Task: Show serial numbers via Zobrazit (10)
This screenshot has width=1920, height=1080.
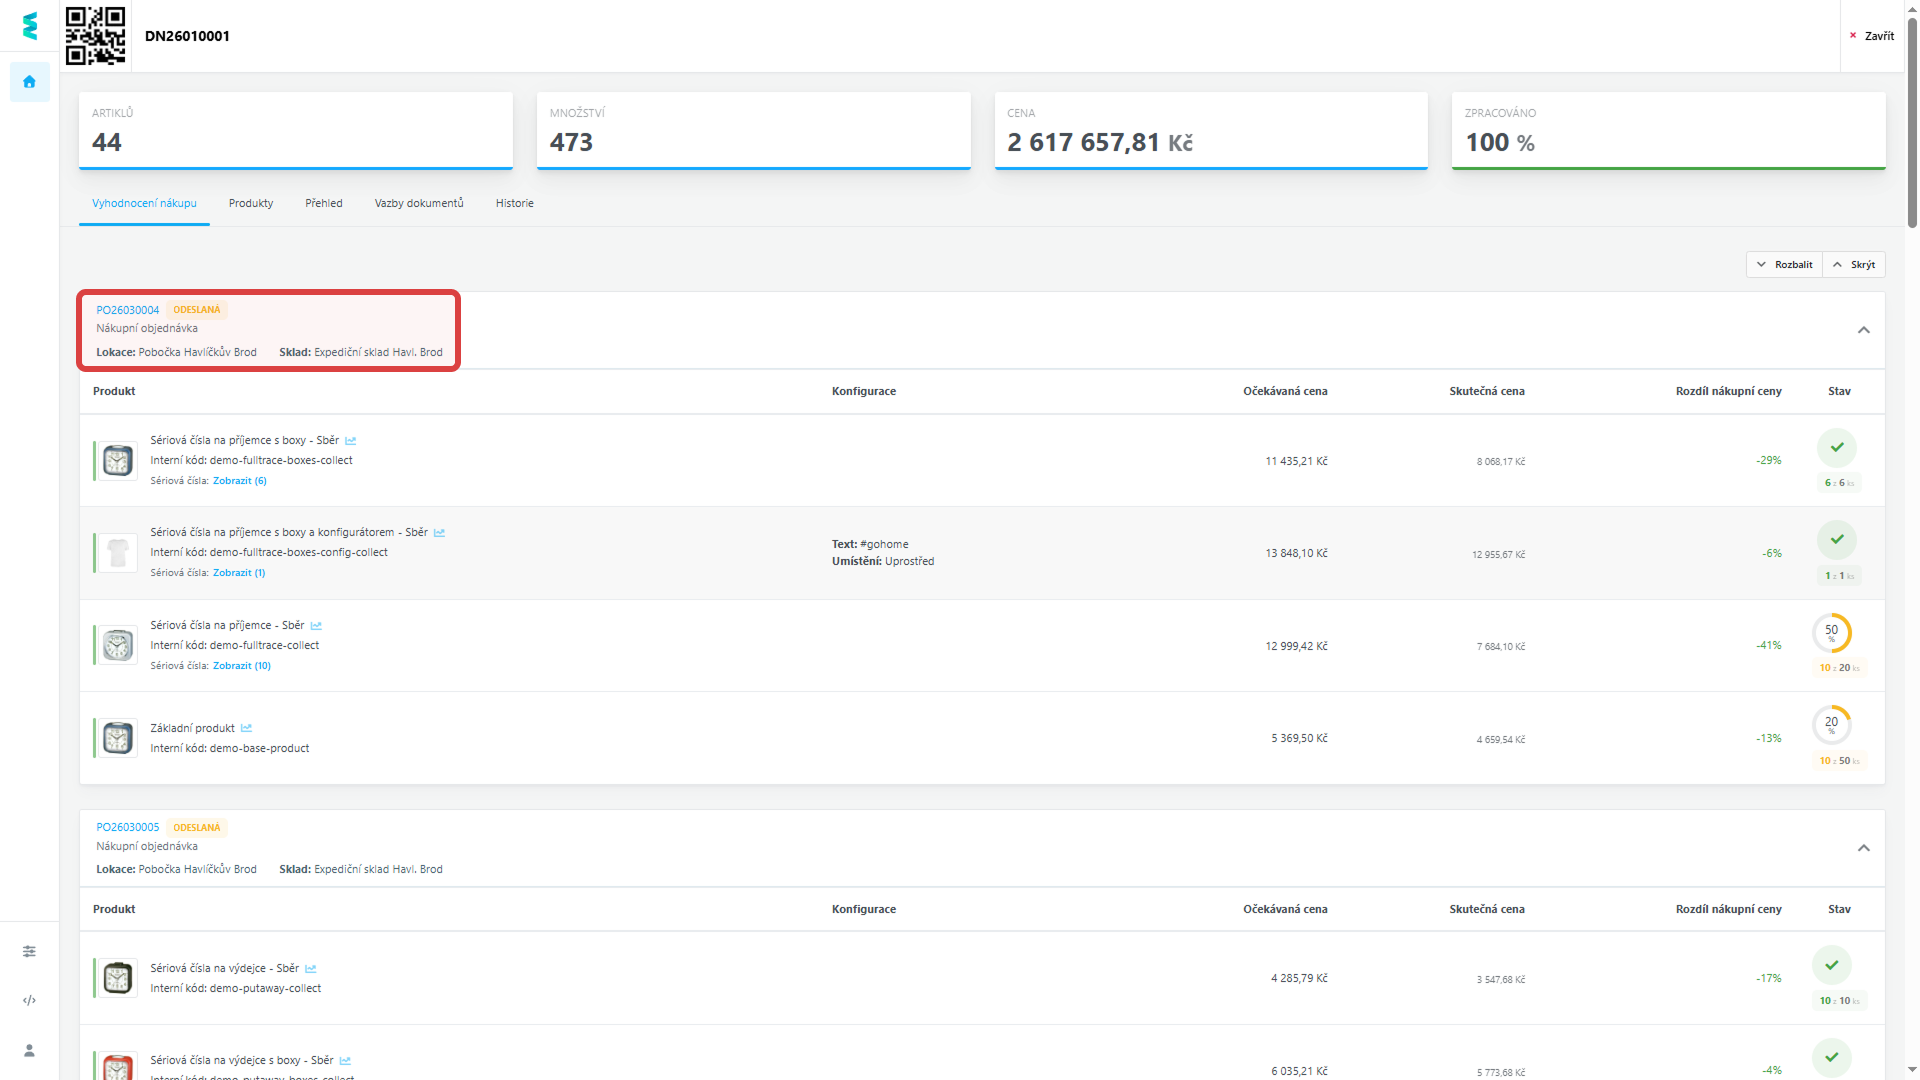Action: point(241,666)
